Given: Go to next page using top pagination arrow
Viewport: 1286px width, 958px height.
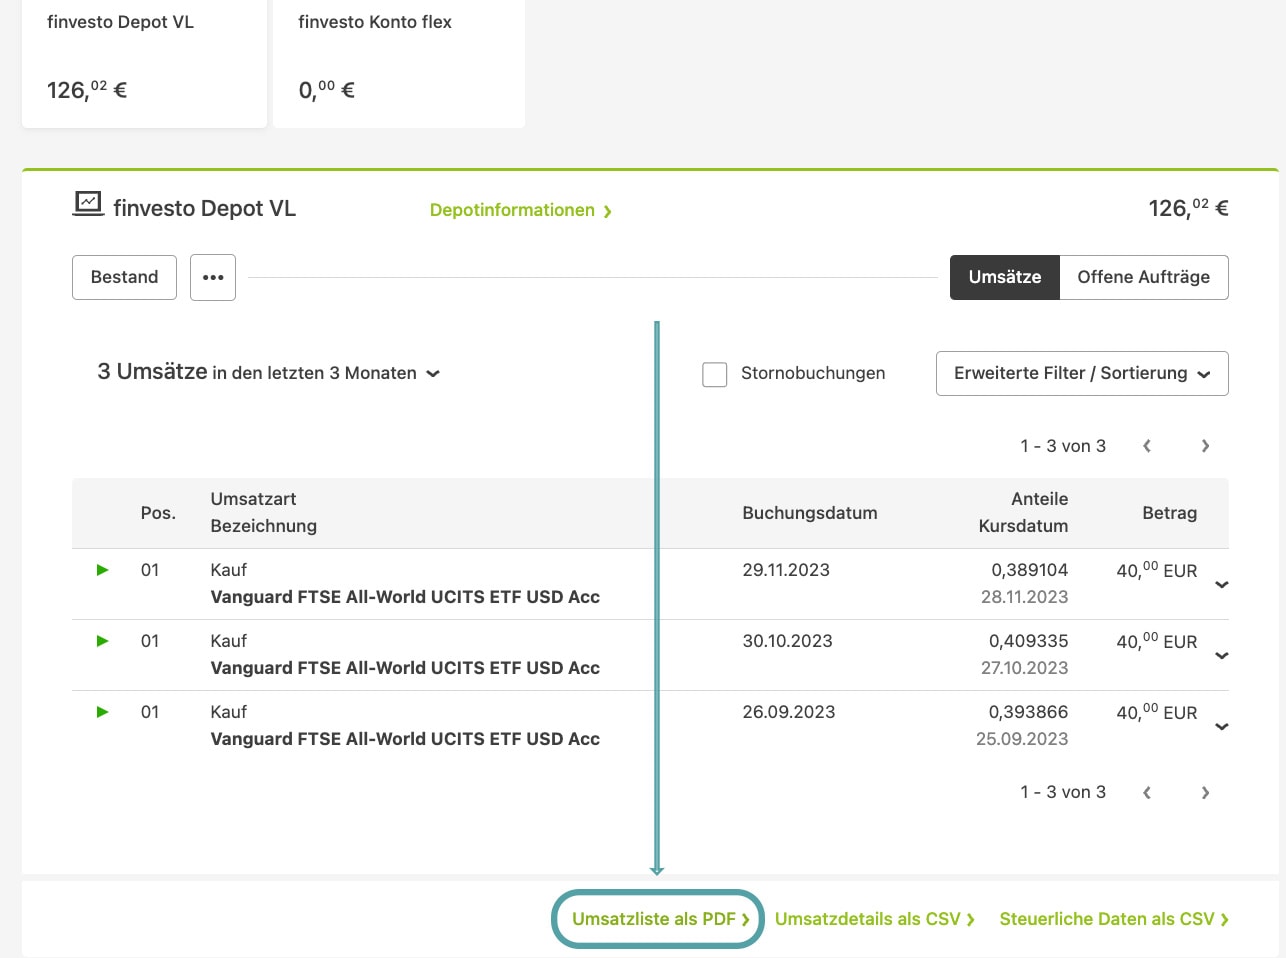Looking at the screenshot, I should 1205,446.
